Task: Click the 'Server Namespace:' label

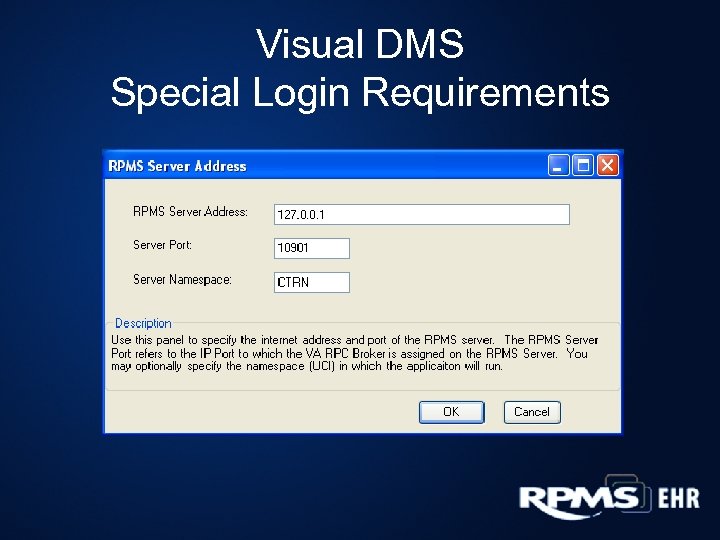Action: pyautogui.click(x=182, y=279)
